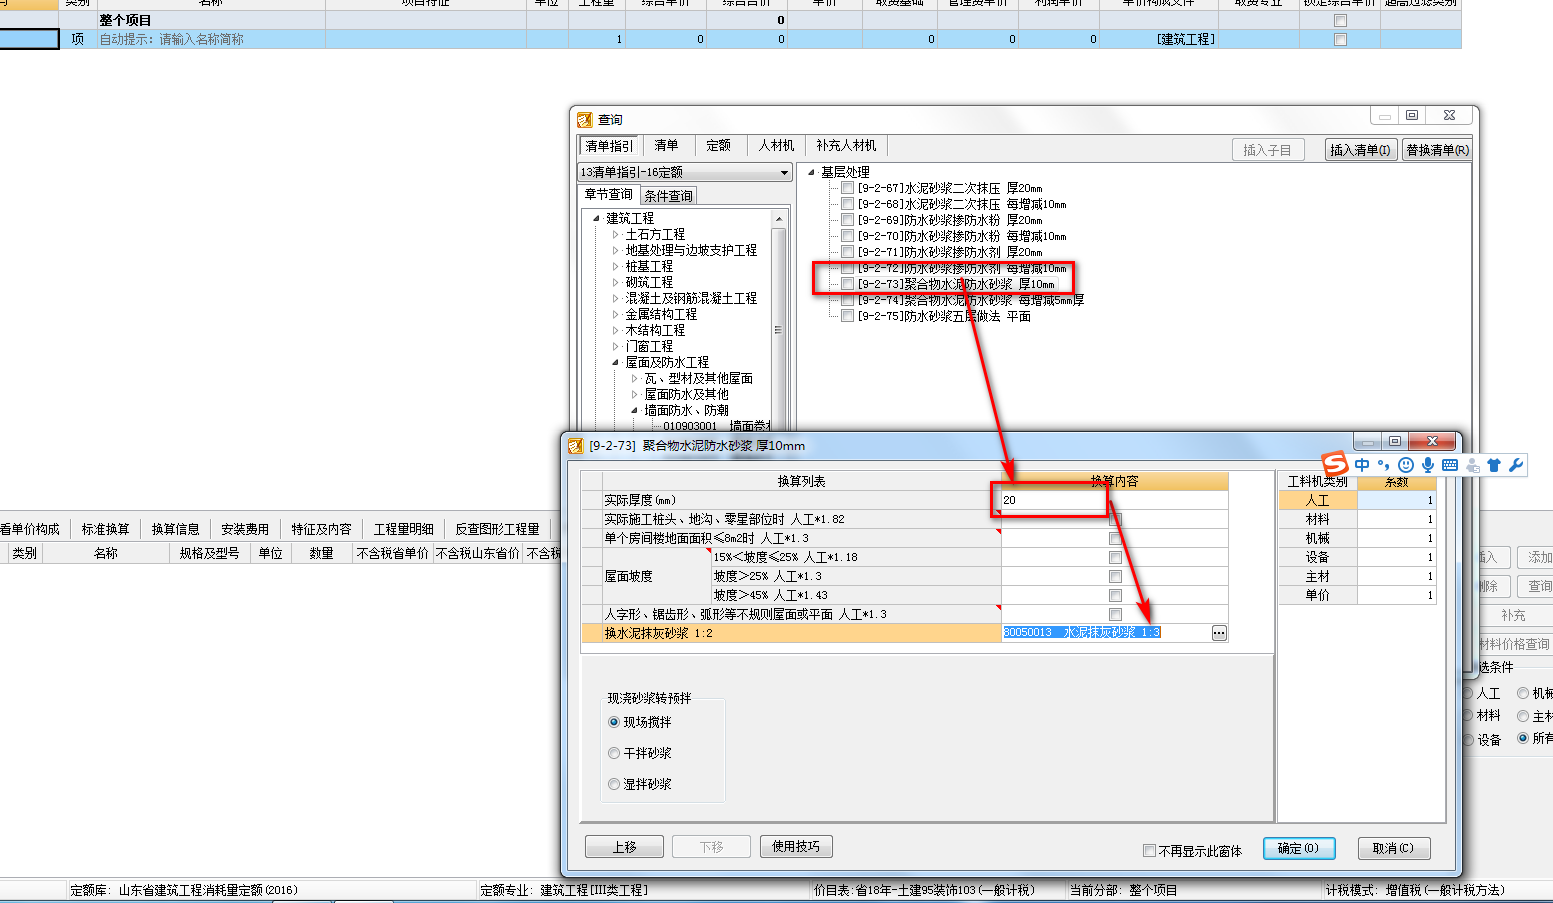Viewport: 1553px width, 903px height.
Task: Collapse the 基层处理 tree node
Action: coord(811,172)
